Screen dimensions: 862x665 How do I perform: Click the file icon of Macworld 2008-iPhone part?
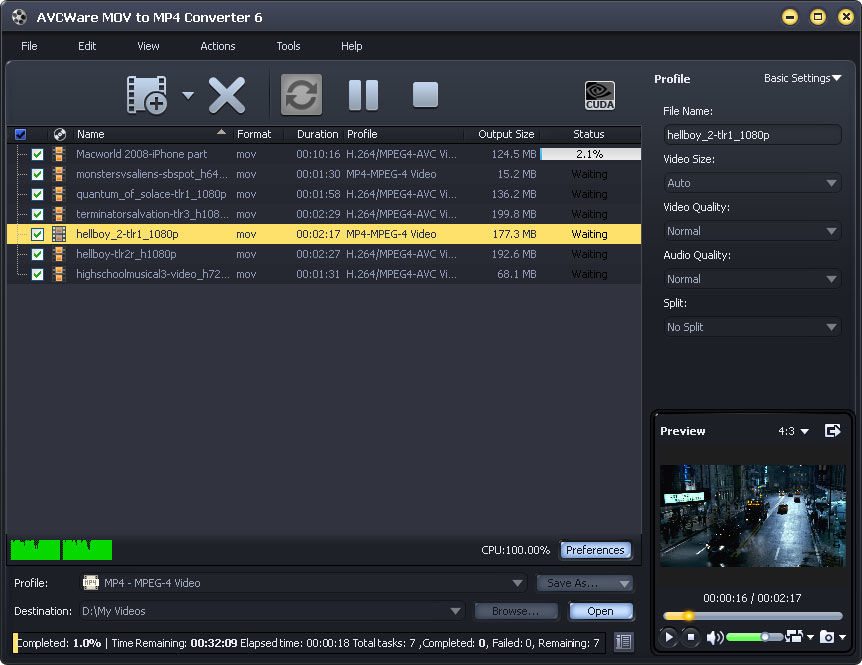click(59, 154)
